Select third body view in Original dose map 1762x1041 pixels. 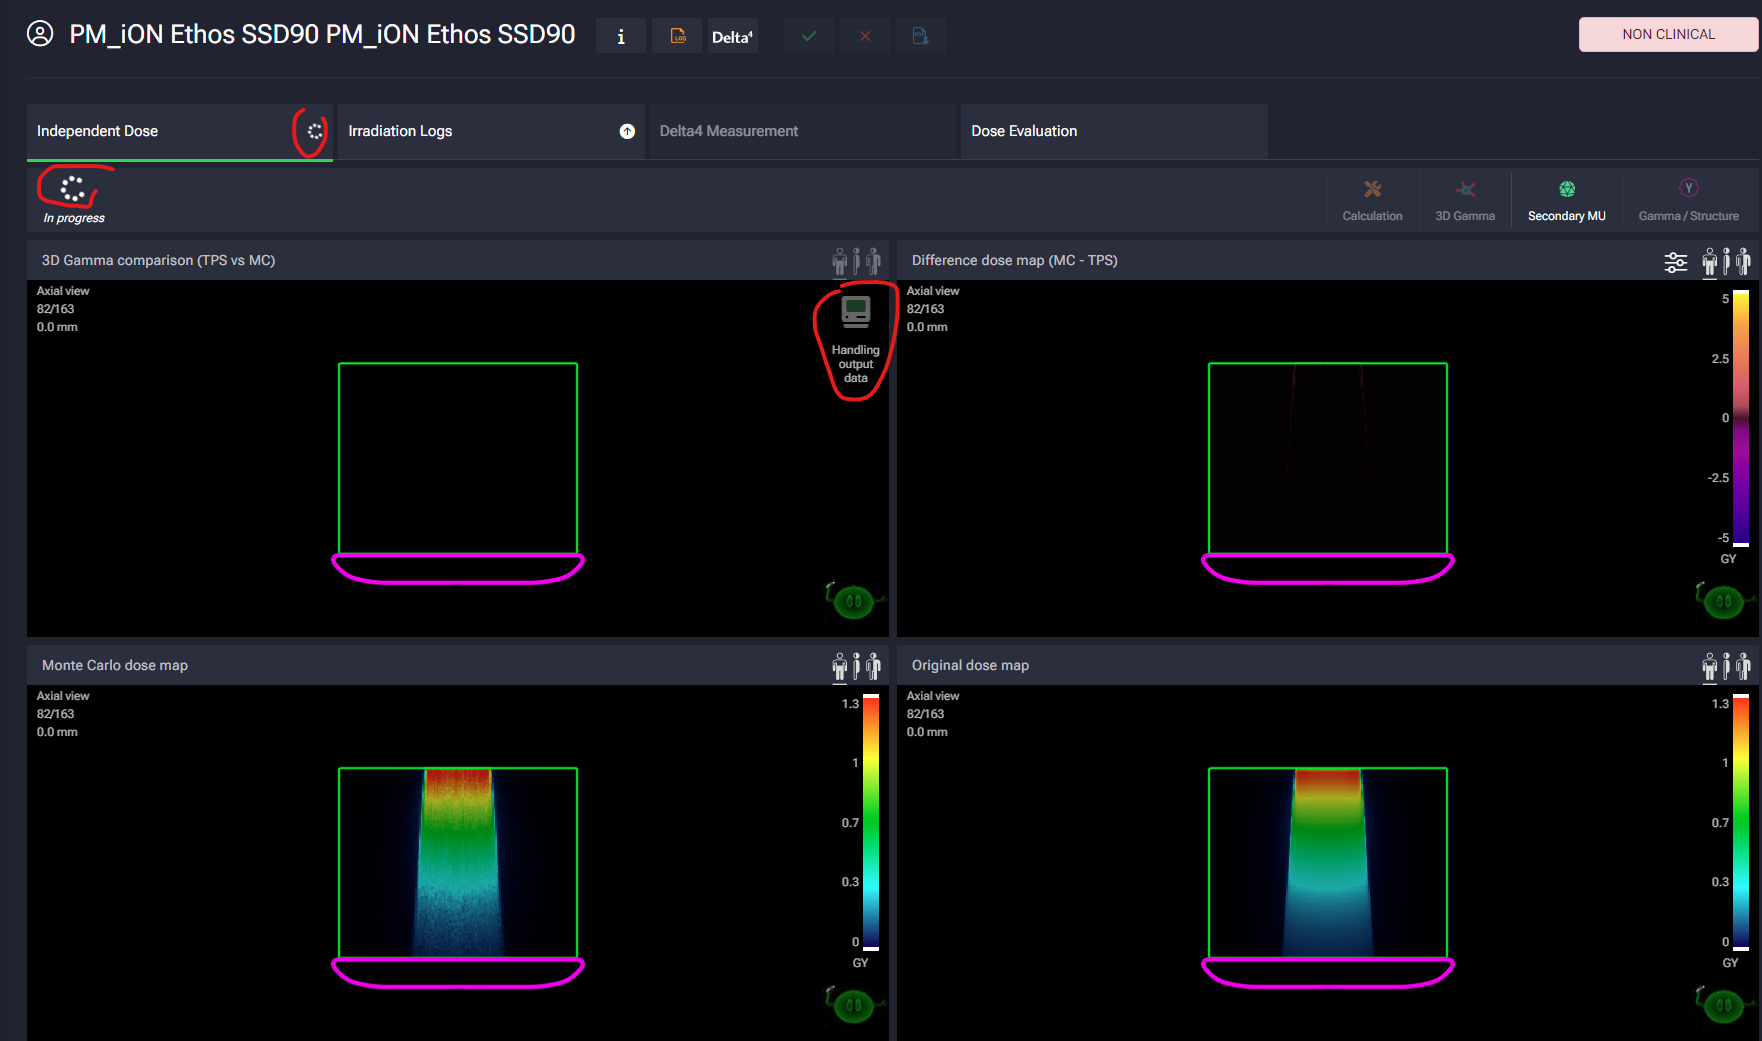click(x=1743, y=666)
